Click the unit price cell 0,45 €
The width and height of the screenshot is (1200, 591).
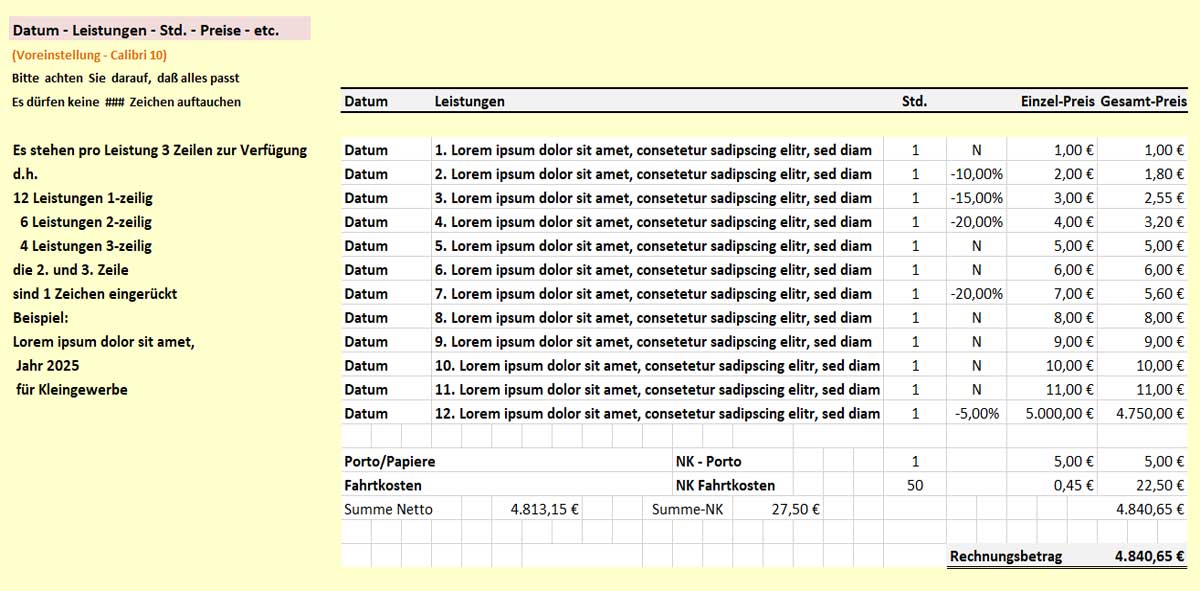1074,485
